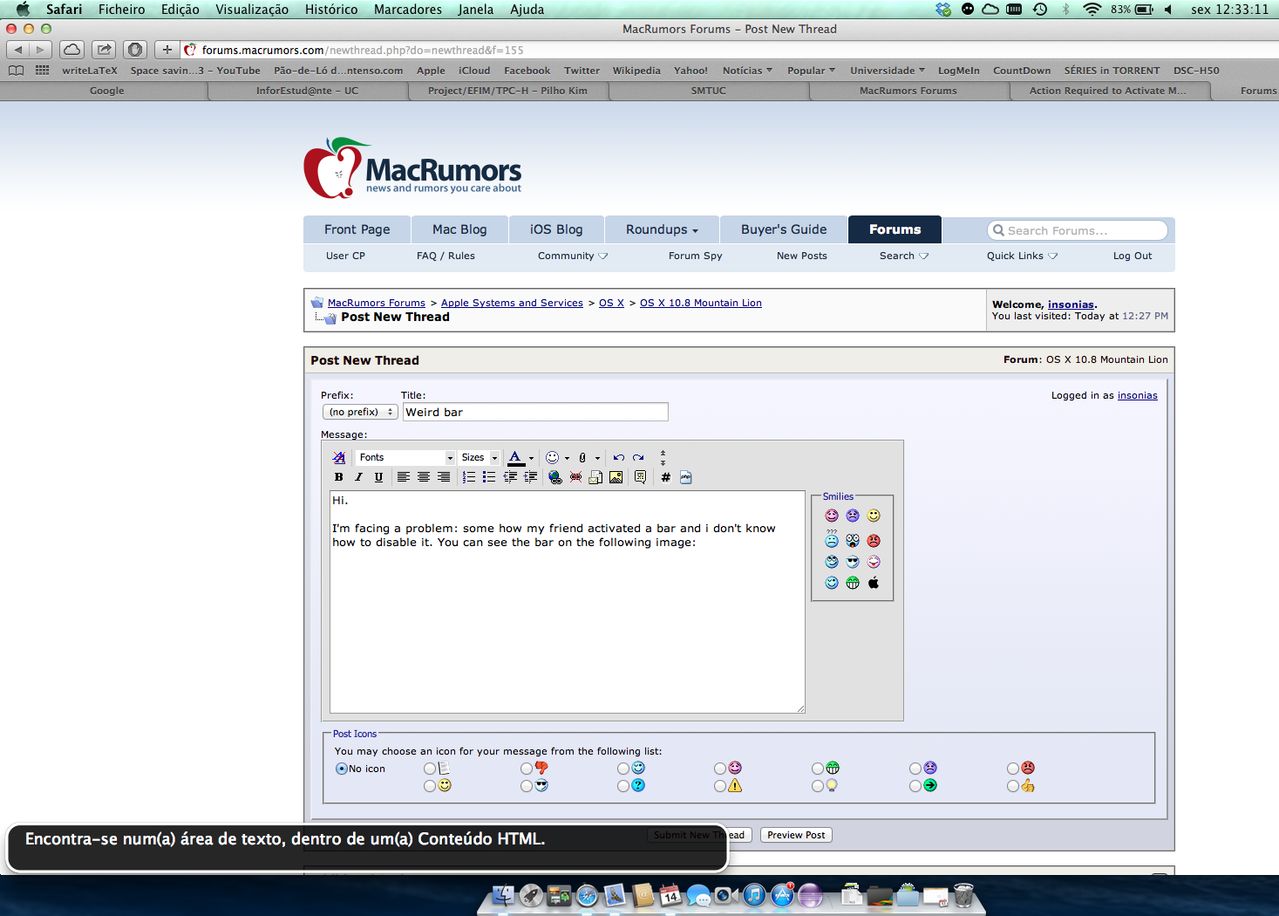Select the document post icon radio
This screenshot has height=916, width=1279.
pyautogui.click(x=430, y=769)
